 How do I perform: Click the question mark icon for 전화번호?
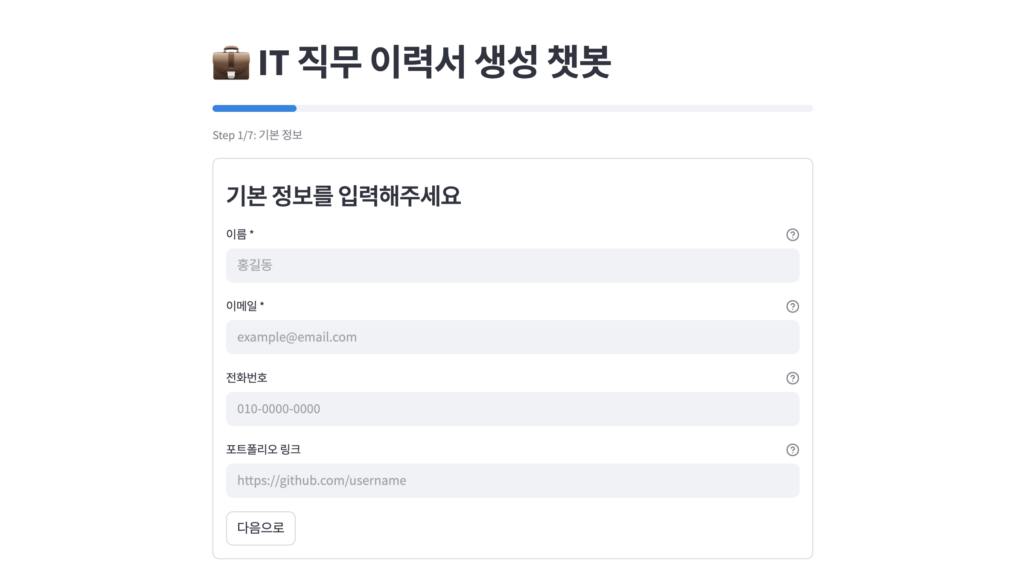[792, 379]
